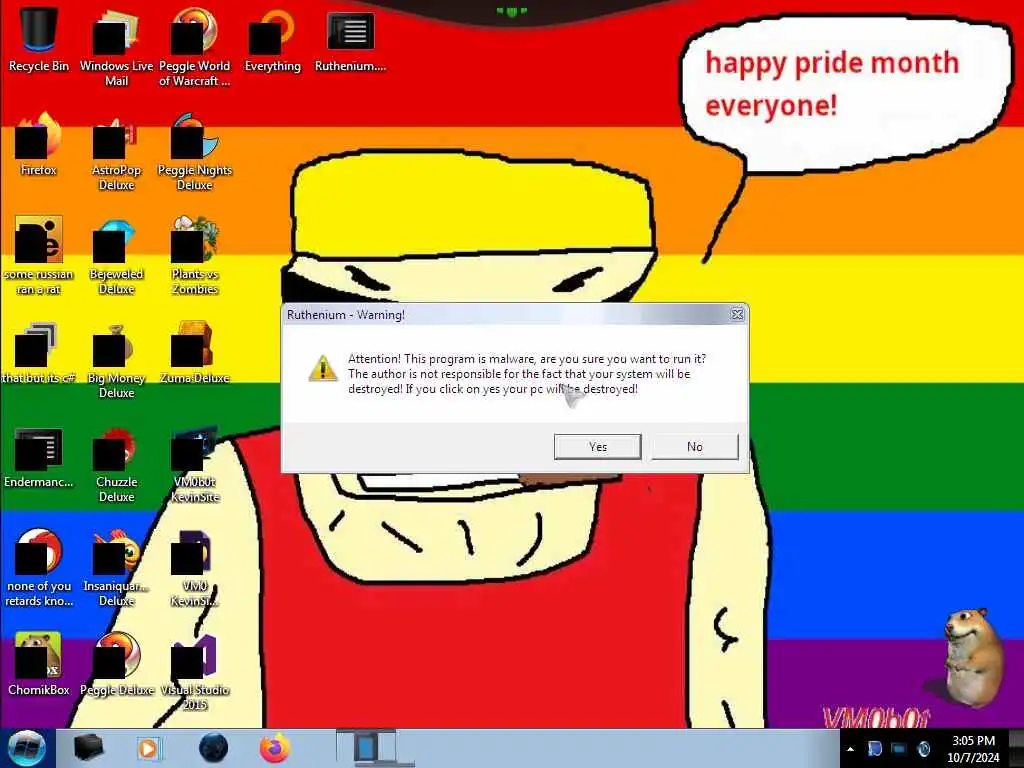1024x768 pixels.
Task: Click No in the Ruthenium warning
Action: 694,447
